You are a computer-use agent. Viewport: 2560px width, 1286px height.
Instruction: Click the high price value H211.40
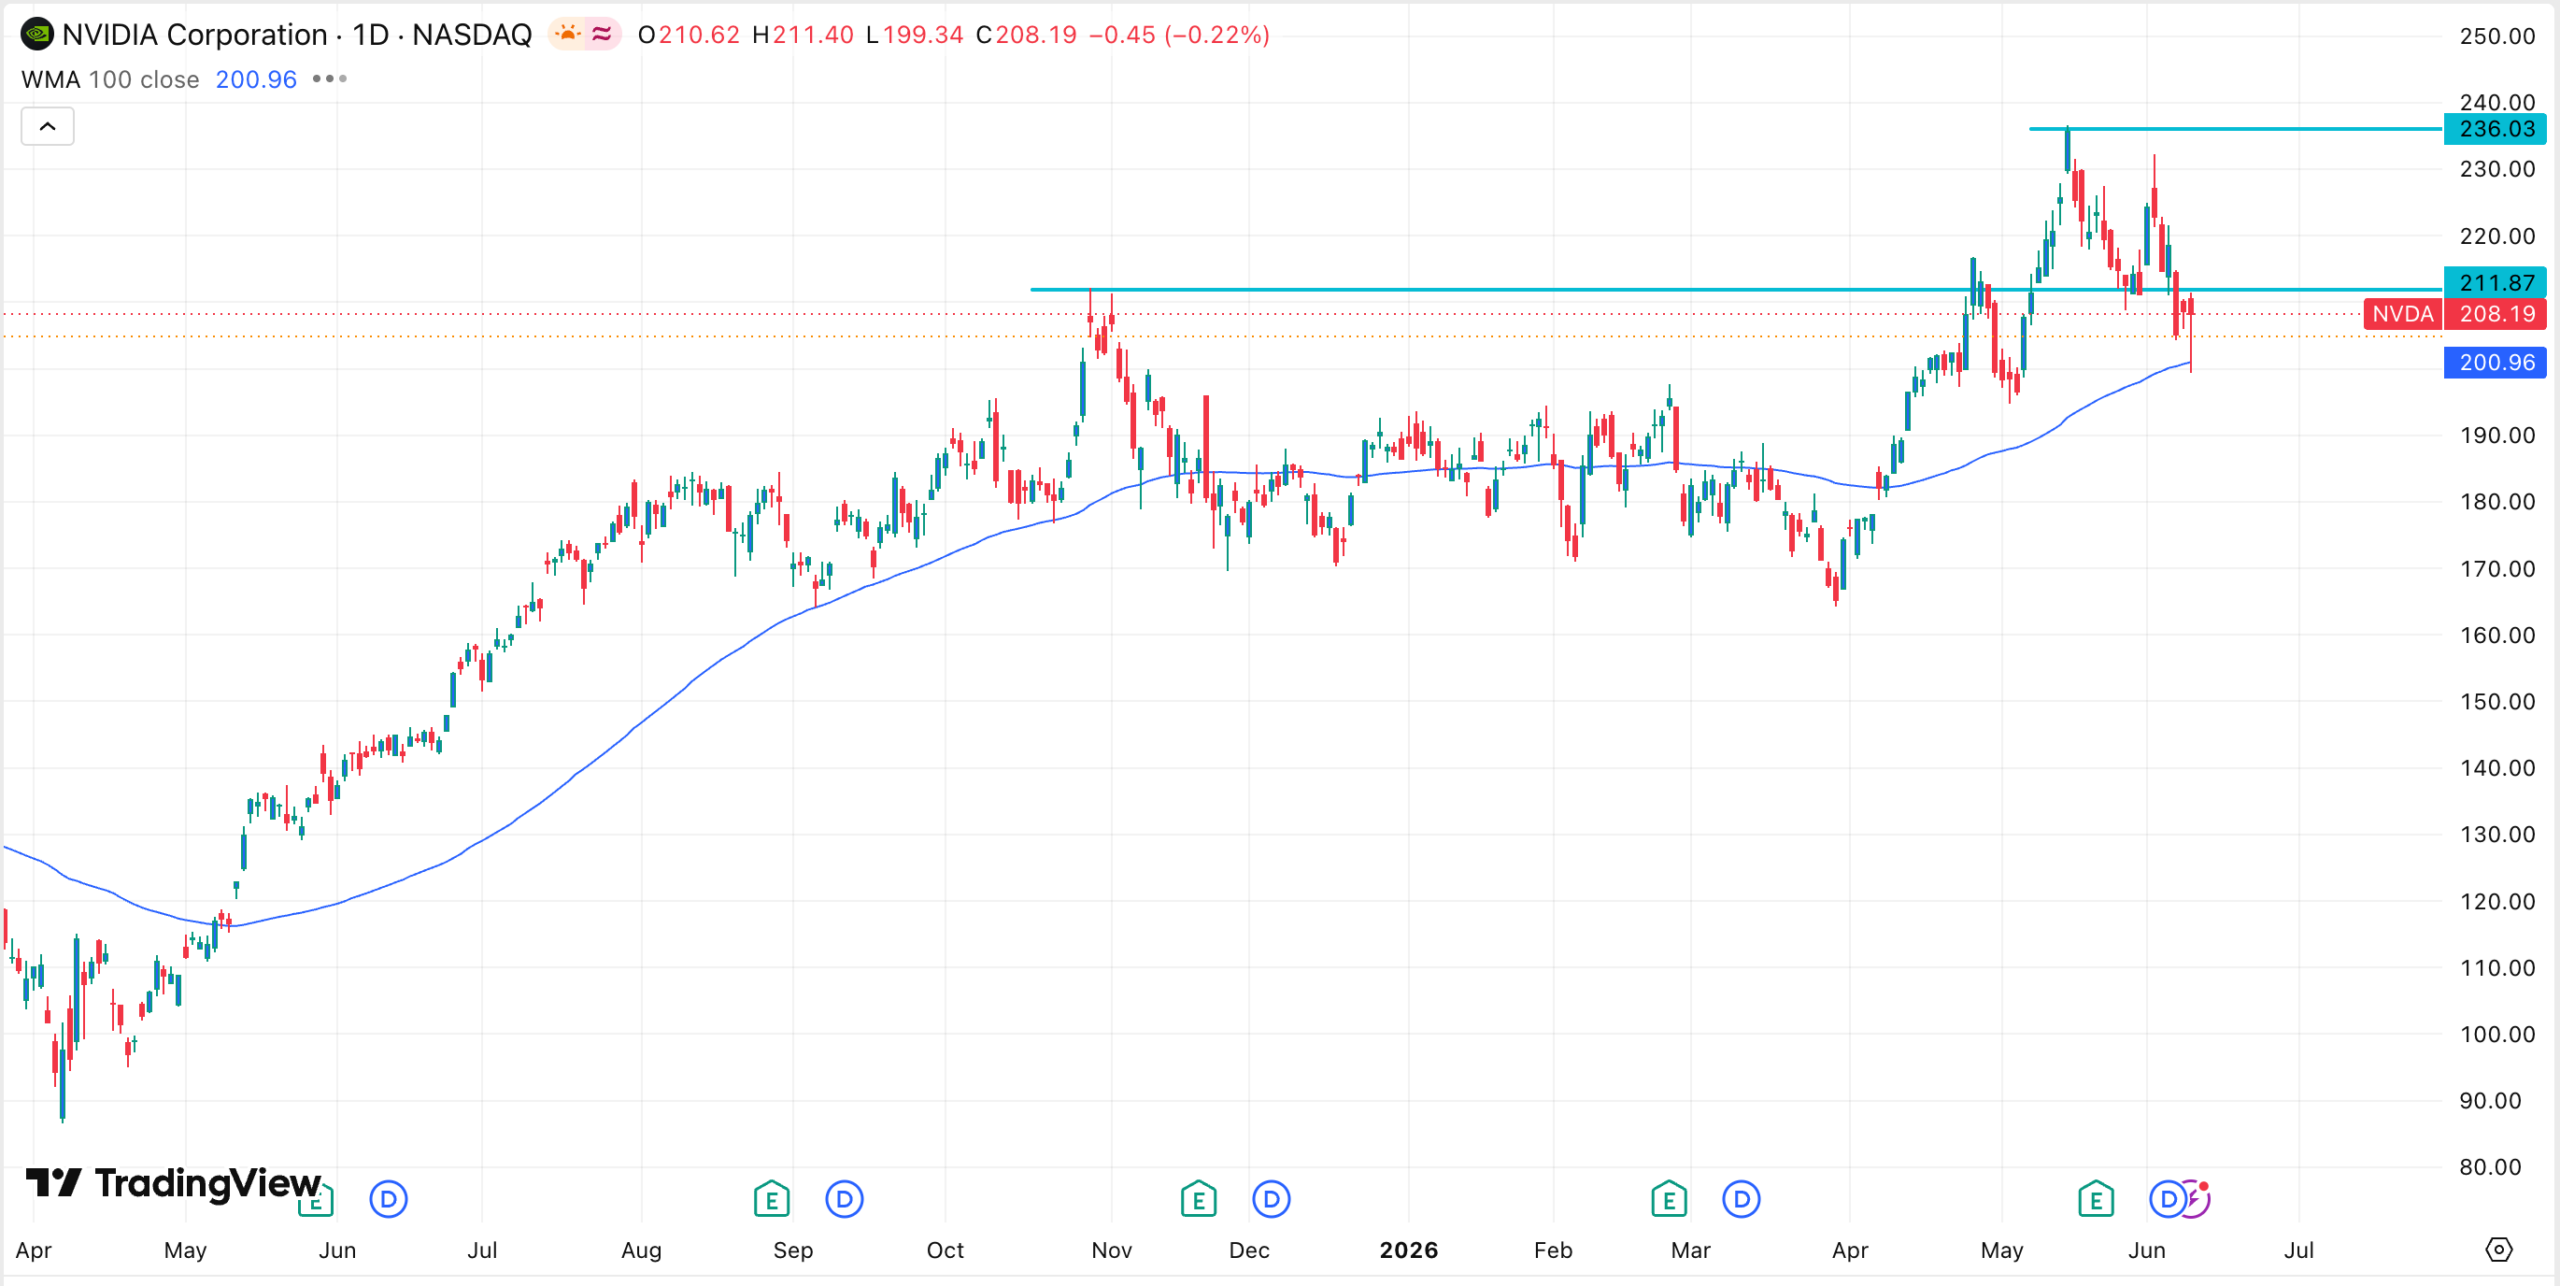pyautogui.click(x=802, y=35)
